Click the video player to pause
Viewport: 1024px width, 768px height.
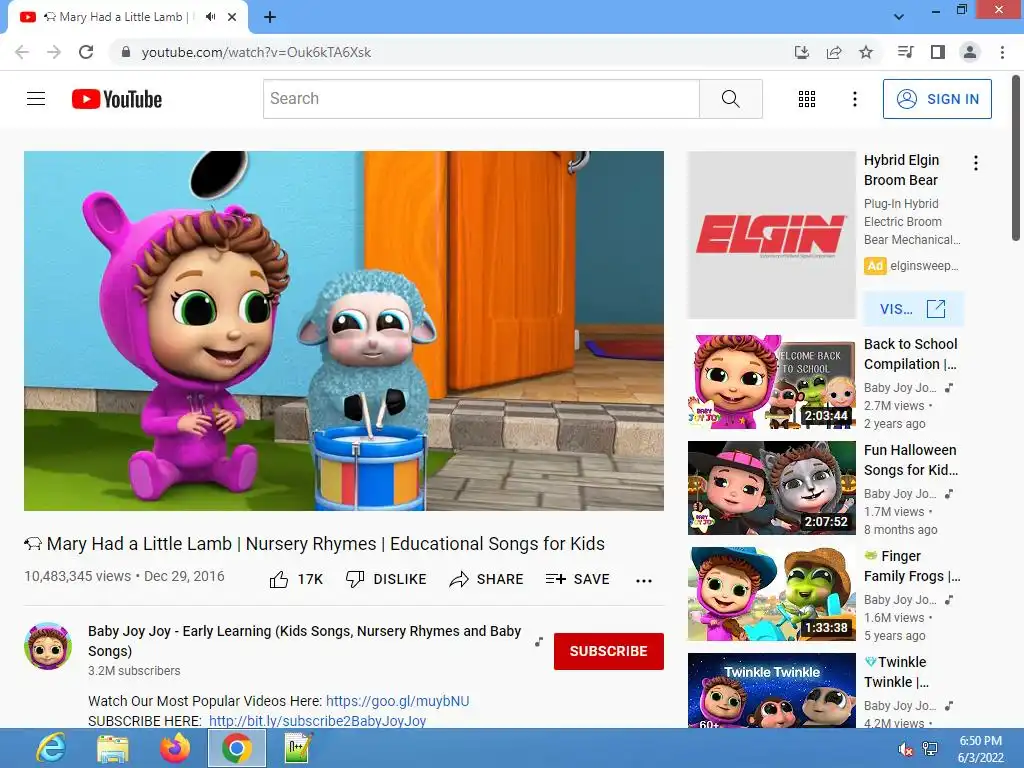pyautogui.click(x=344, y=330)
